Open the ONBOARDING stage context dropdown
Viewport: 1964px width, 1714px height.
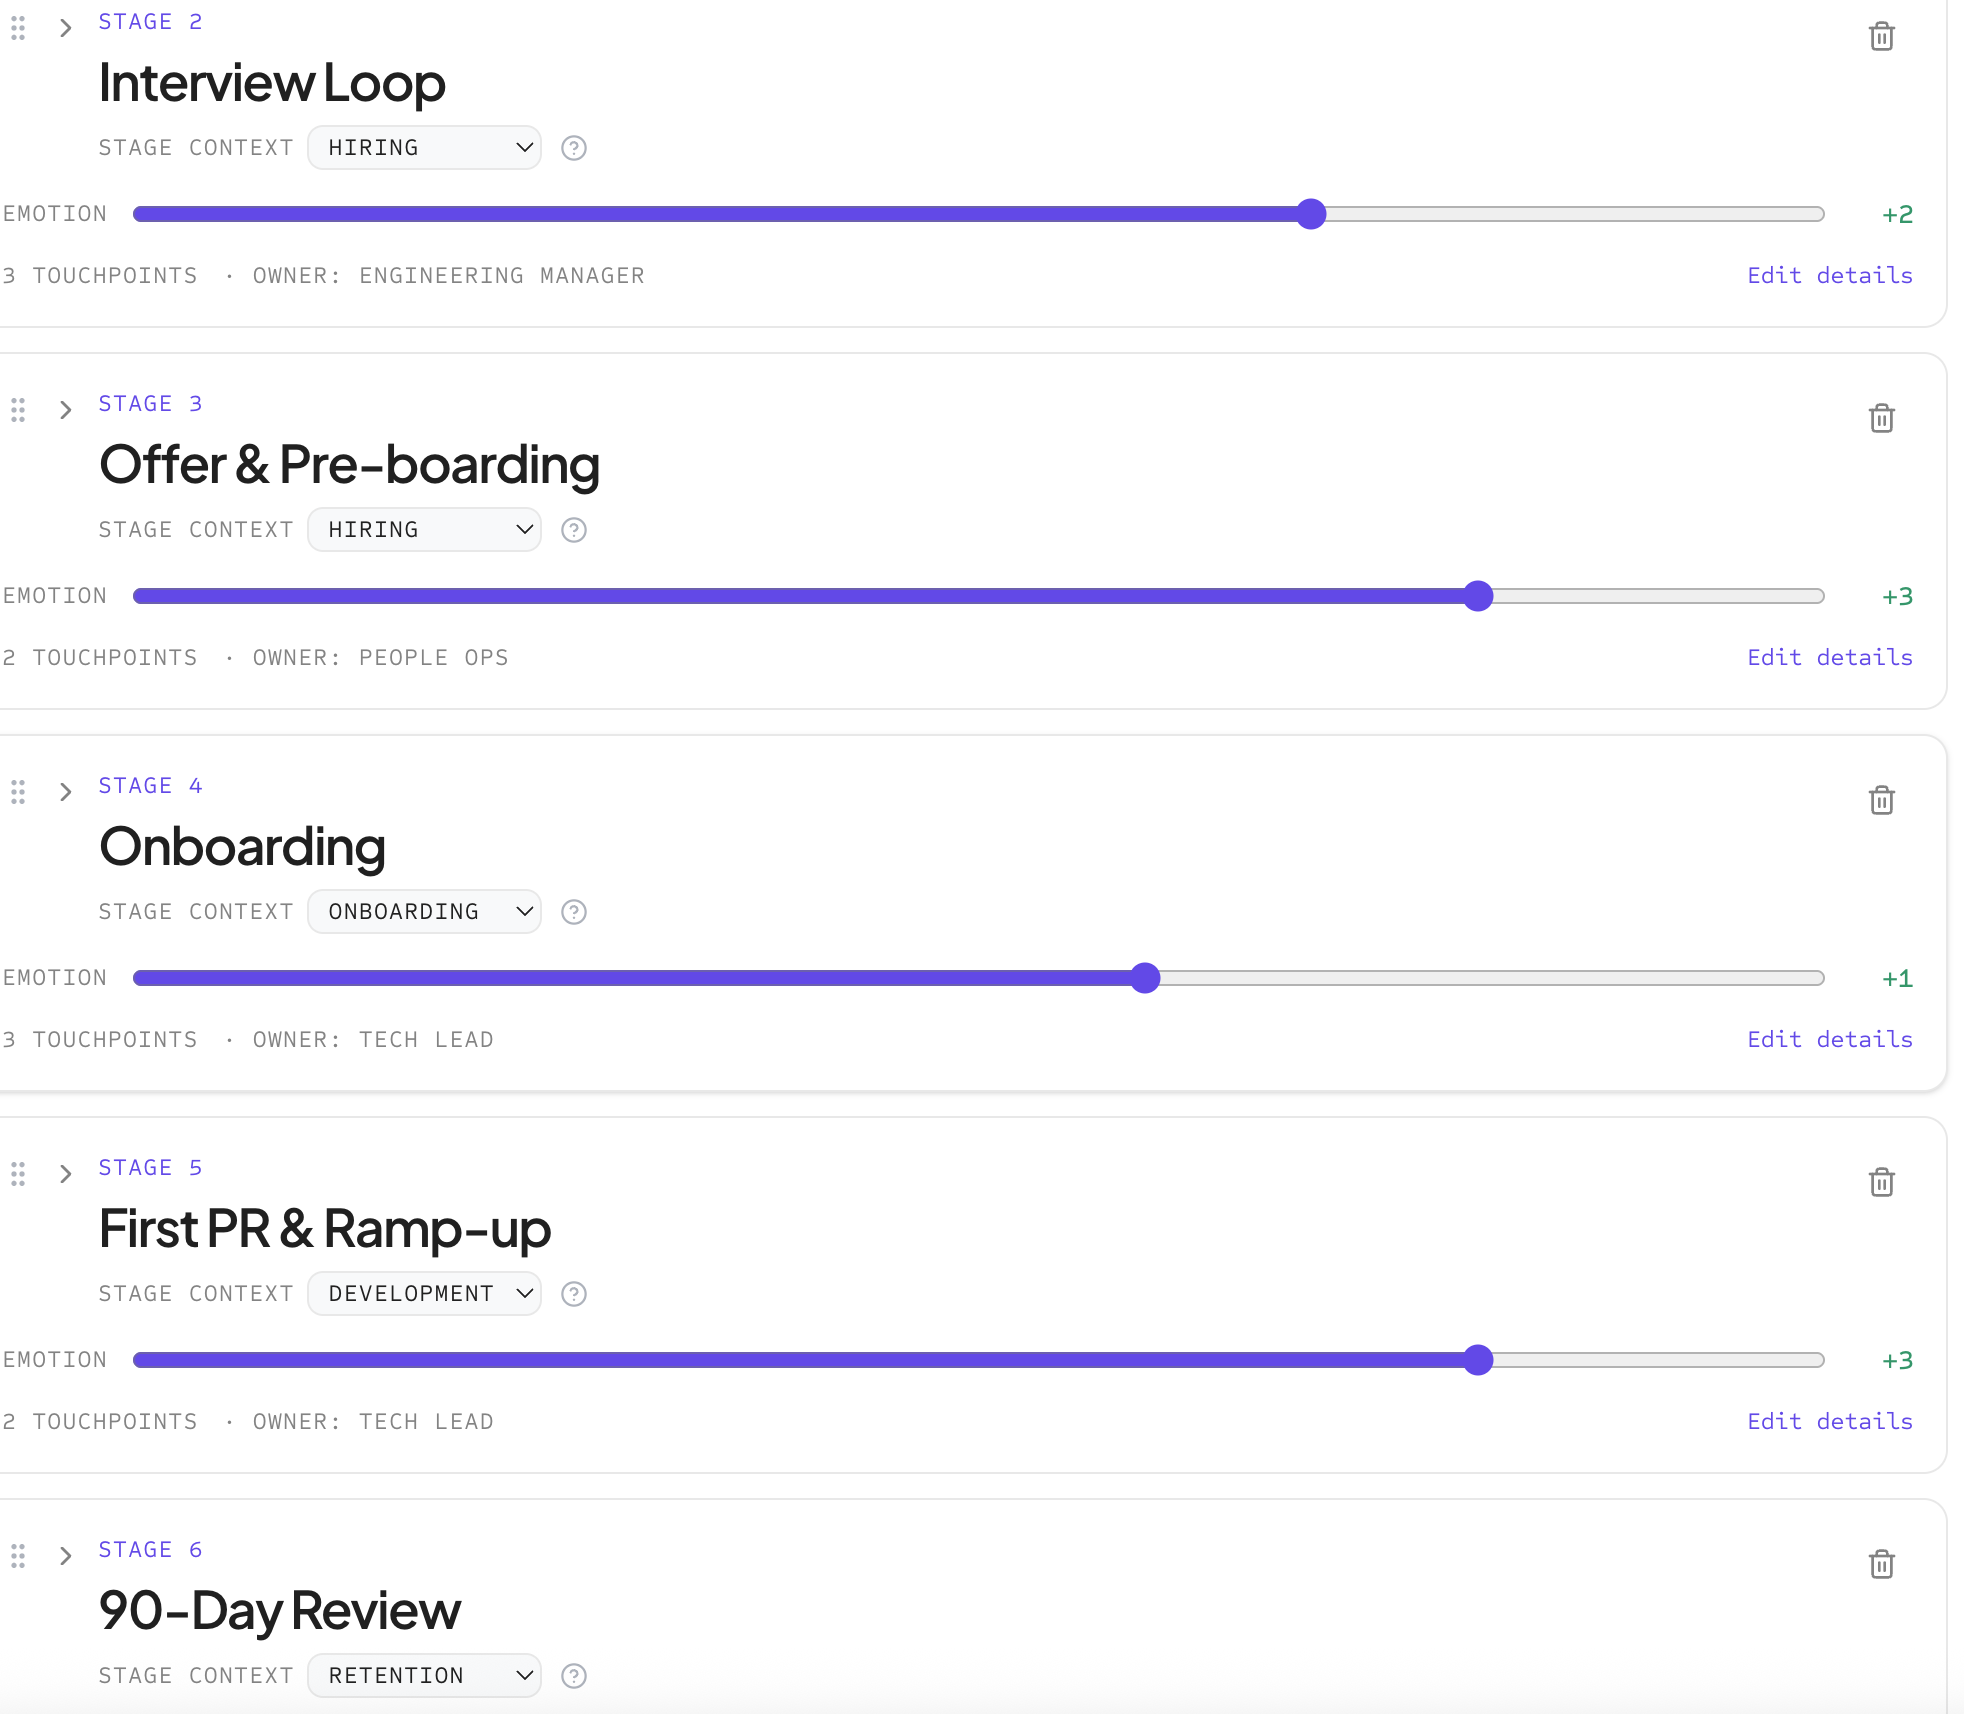(x=425, y=912)
